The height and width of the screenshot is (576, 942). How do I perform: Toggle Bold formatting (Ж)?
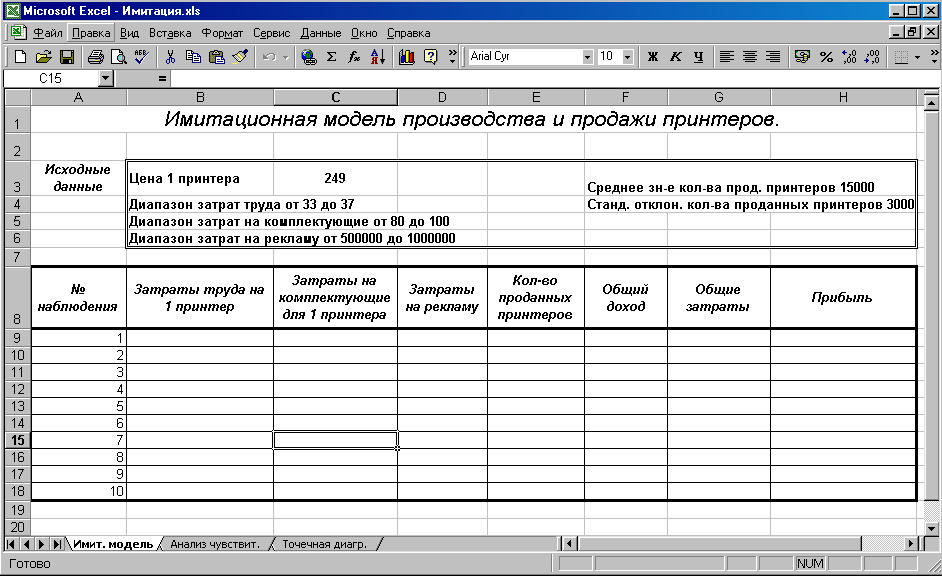652,57
